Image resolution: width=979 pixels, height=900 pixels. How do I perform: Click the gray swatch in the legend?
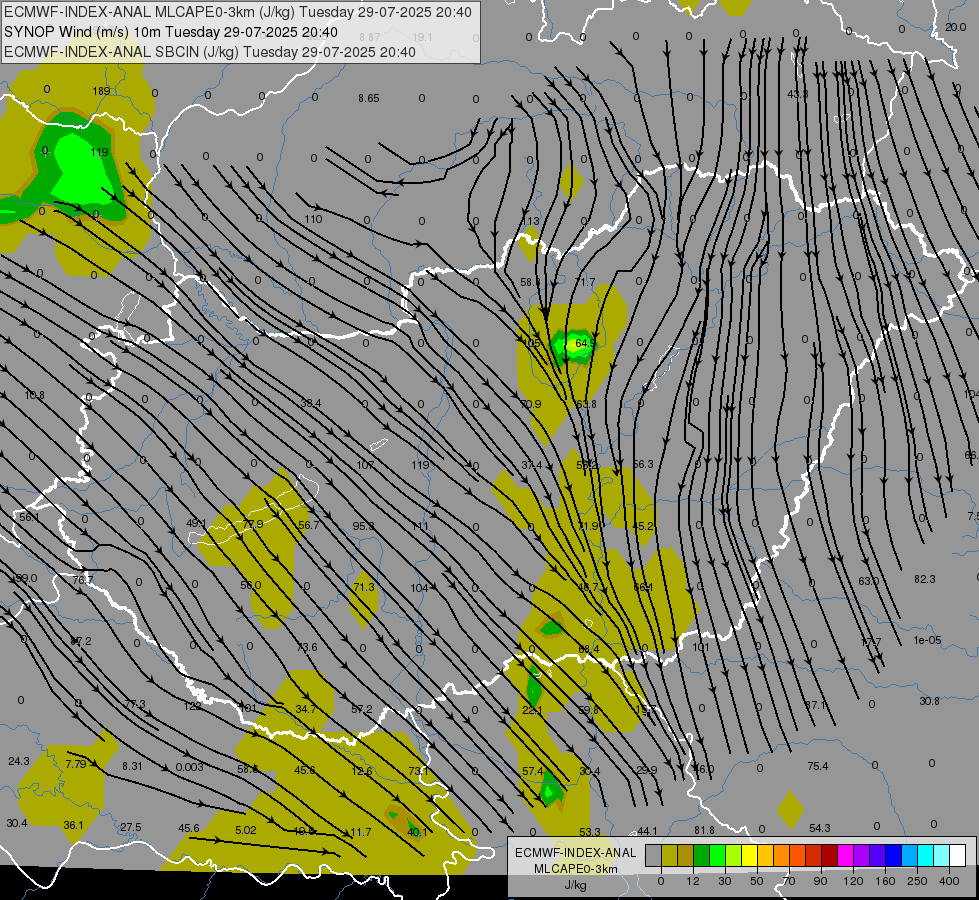(x=653, y=855)
